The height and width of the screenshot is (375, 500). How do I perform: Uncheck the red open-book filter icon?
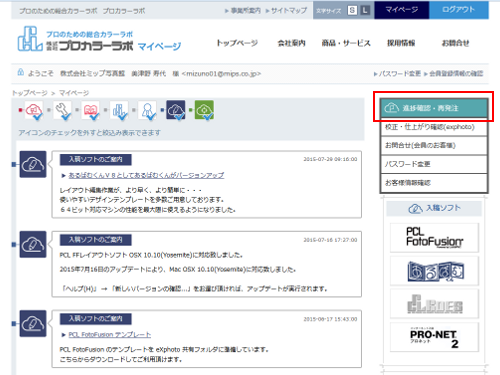[91, 110]
